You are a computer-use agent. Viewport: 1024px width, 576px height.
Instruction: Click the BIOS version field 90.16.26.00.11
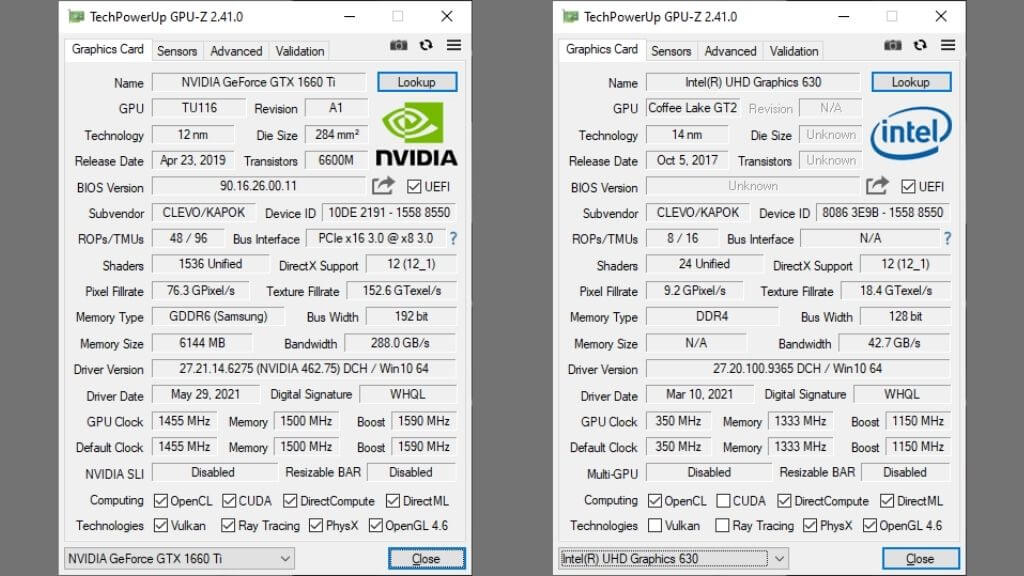(259, 186)
